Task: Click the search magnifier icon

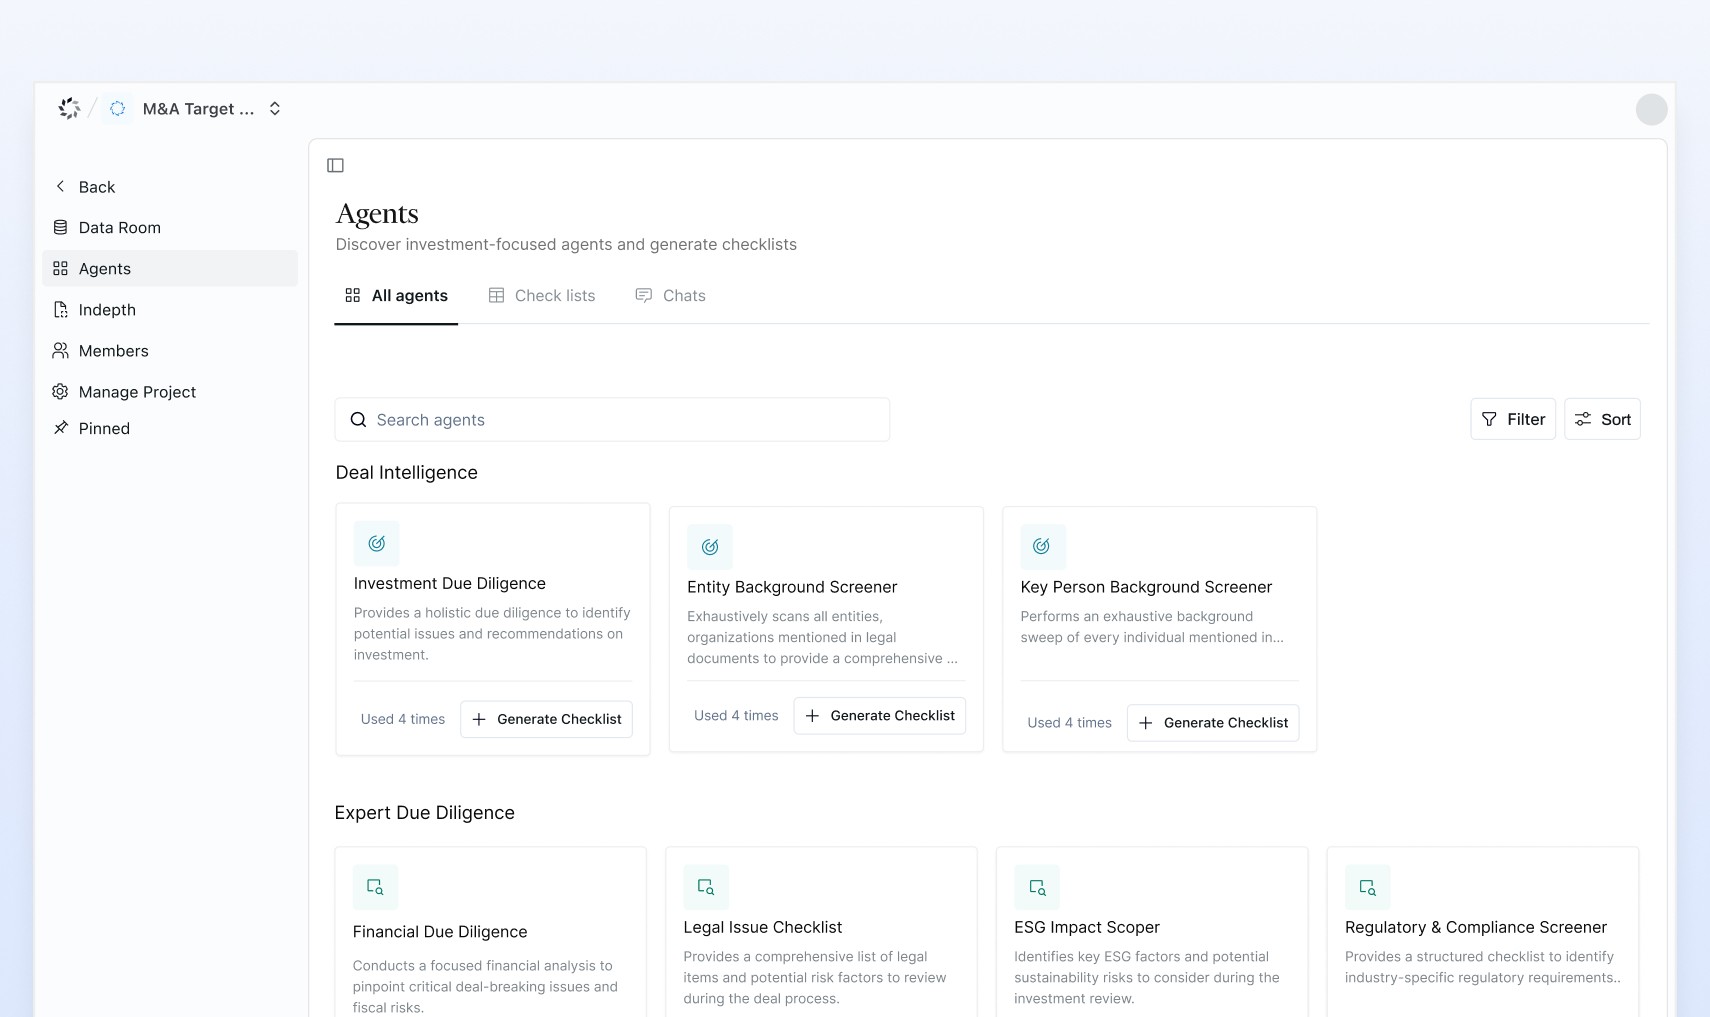Action: pos(358,420)
